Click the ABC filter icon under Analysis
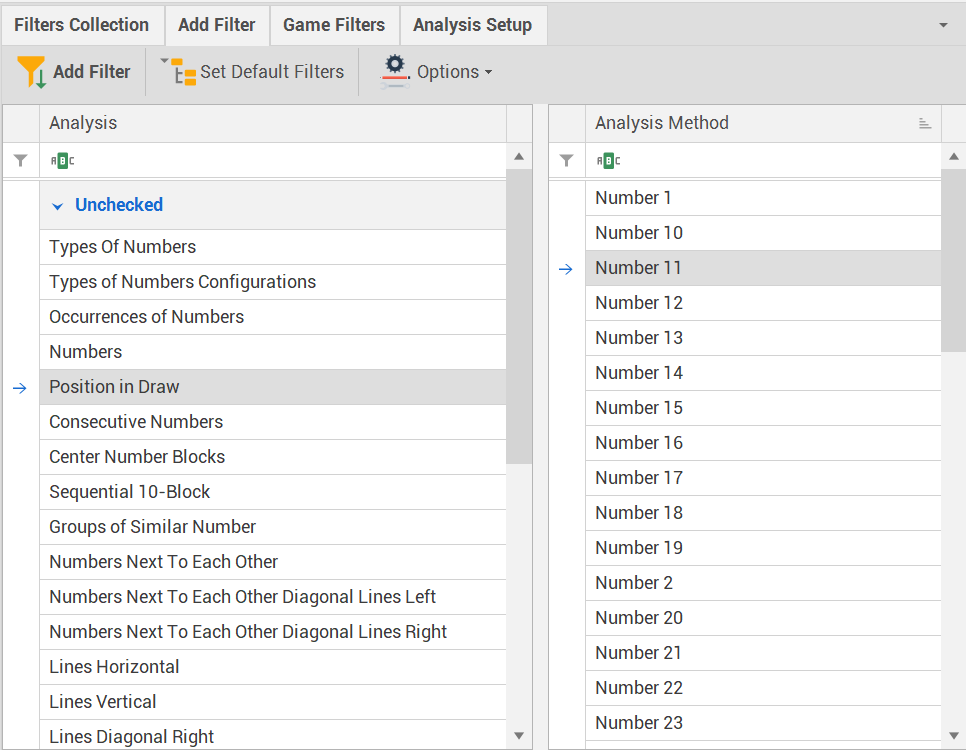The image size is (966, 750). (x=62, y=161)
